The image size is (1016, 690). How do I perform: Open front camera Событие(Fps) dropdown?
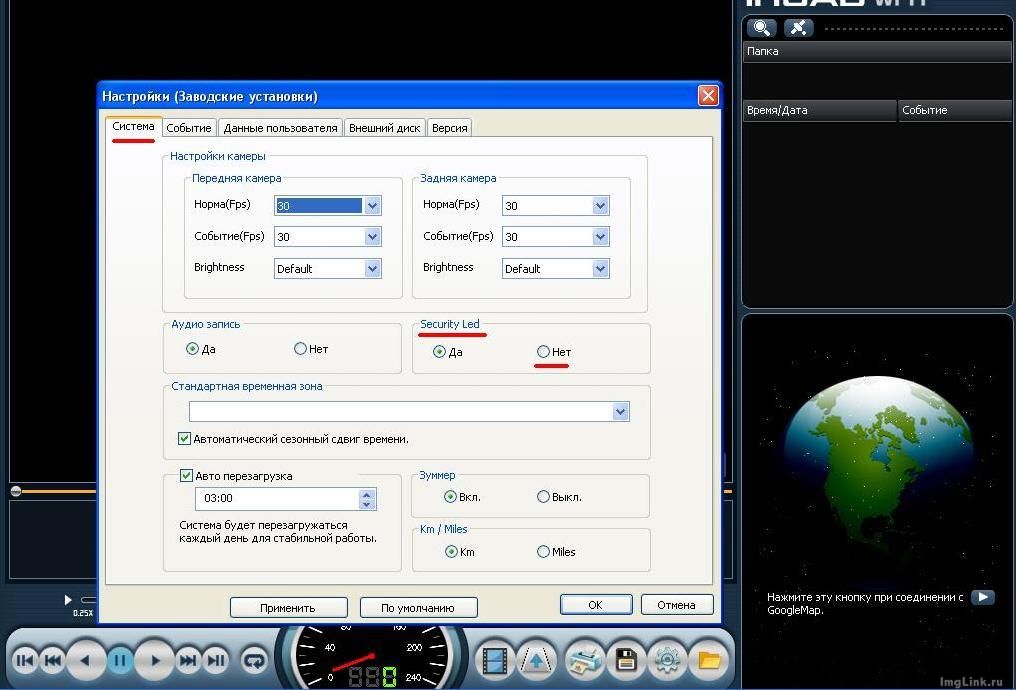pyautogui.click(x=372, y=236)
